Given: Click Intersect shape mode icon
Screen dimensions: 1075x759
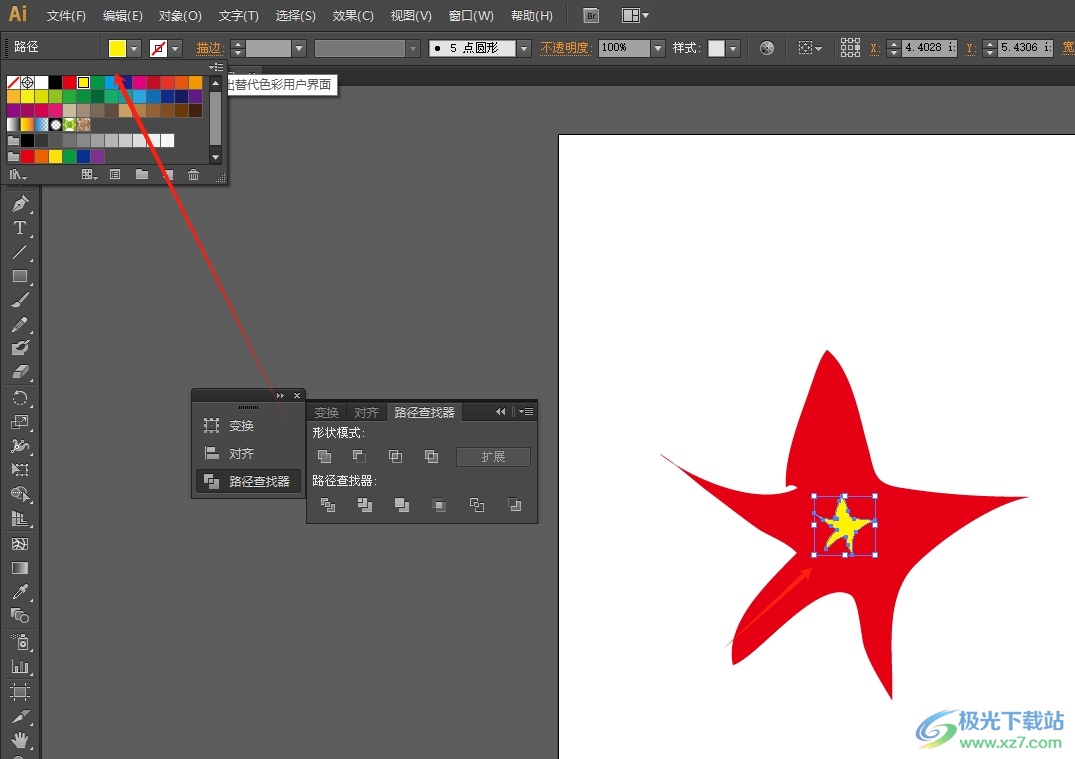Looking at the screenshot, I should [396, 457].
